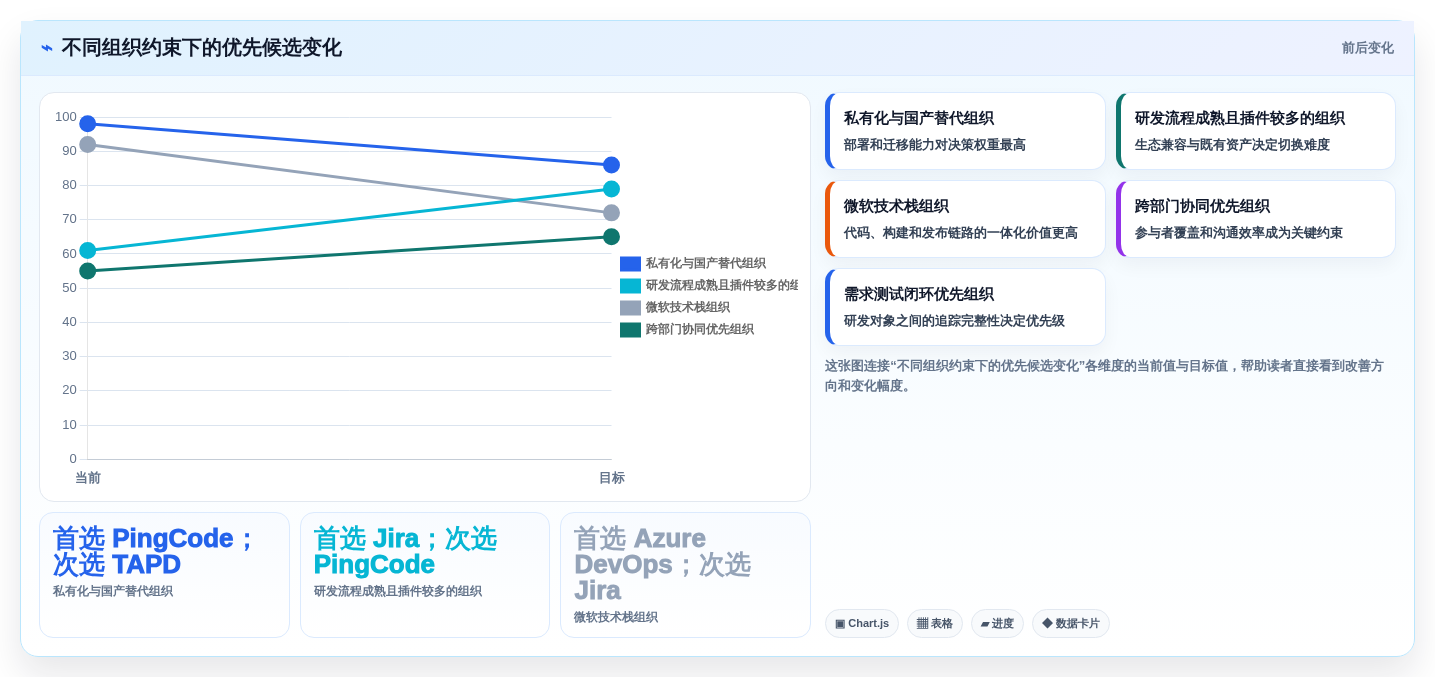The width and height of the screenshot is (1435, 677).
Task: Click the blue data point at 目标 86
Action: click(611, 165)
